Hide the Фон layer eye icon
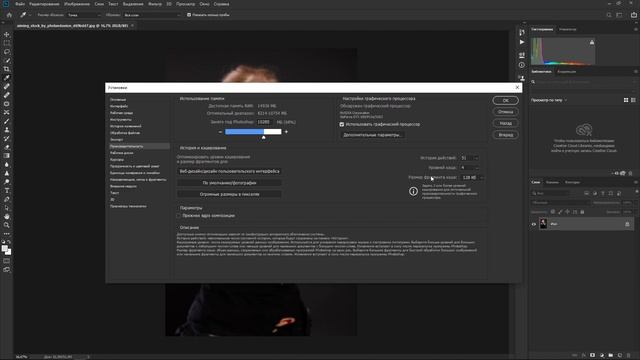Image resolution: width=640 pixels, height=360 pixels. (533, 224)
